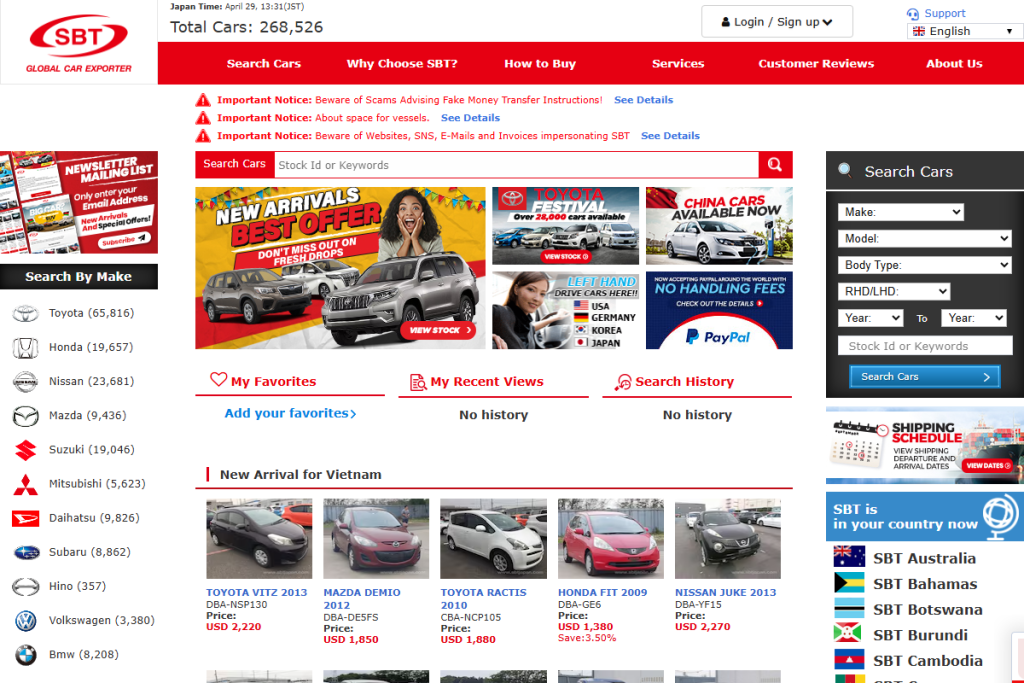
Task: Click See Details for the scams notice
Action: (643, 100)
